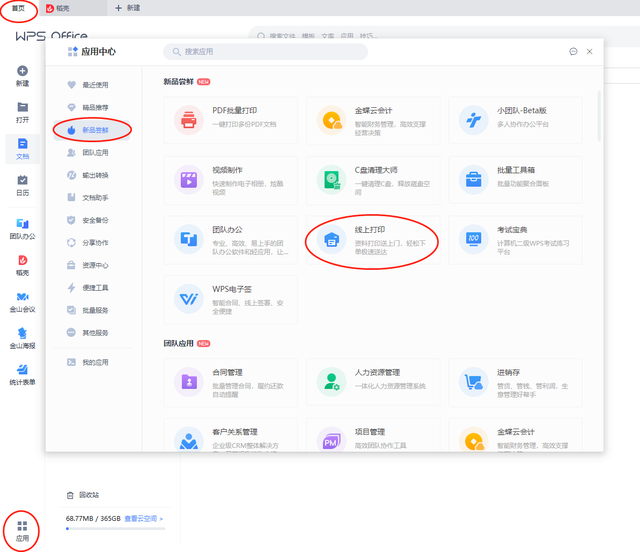Viewport: 640px width, 552px height.
Task: Open the PDF批量打印 app icon
Action: (188, 120)
